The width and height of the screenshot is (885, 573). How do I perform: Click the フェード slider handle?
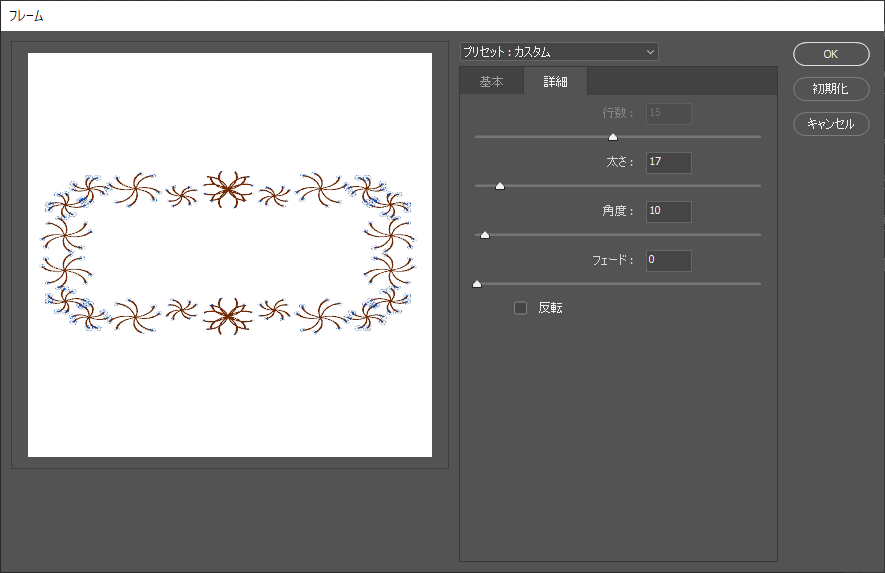(477, 284)
